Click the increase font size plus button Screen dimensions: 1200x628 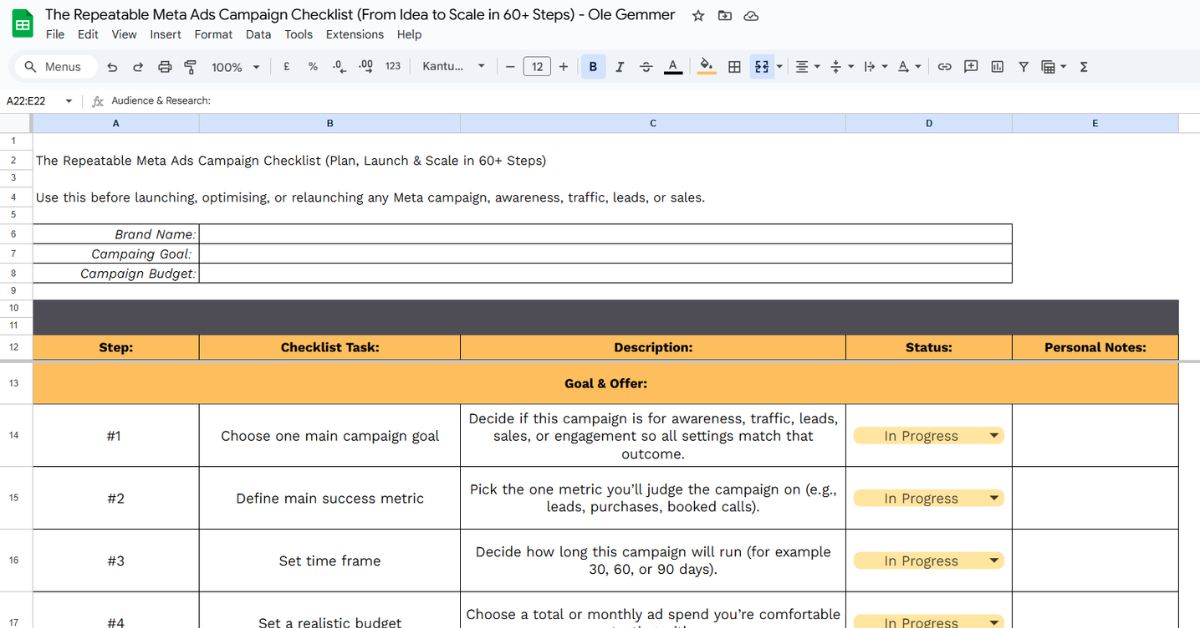tap(564, 67)
